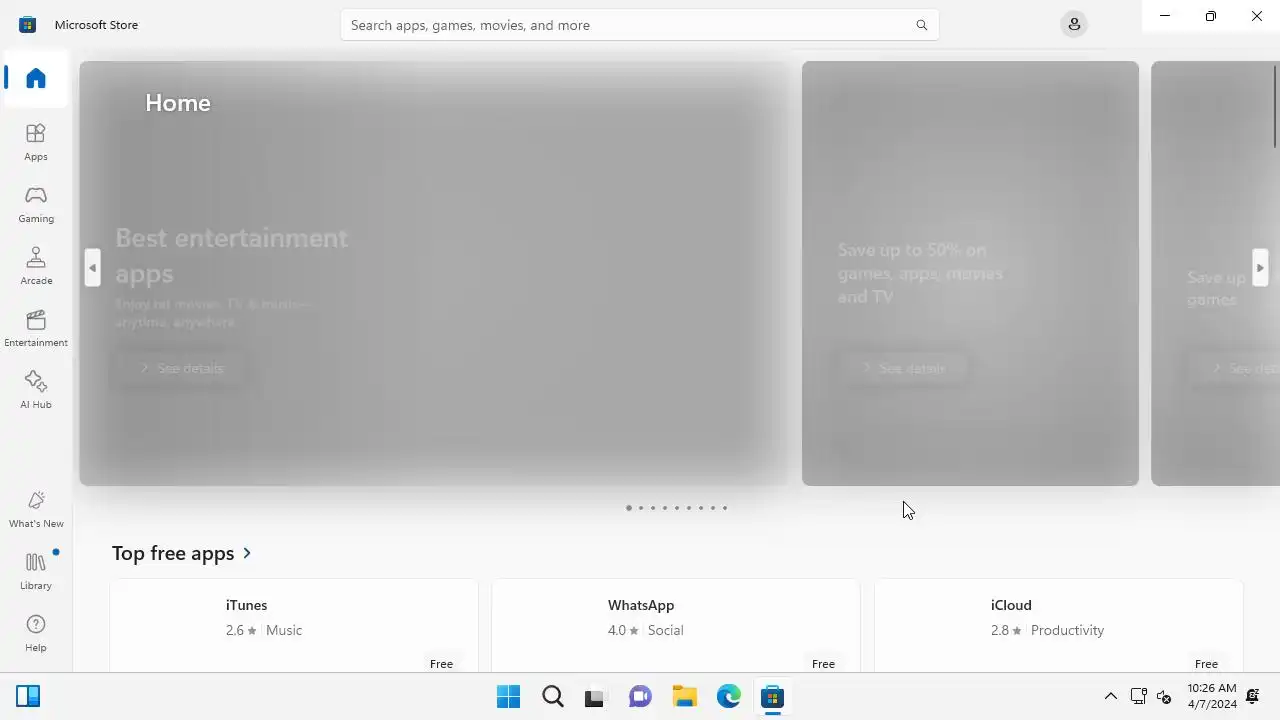Click Free button on iTunes card
The width and height of the screenshot is (1280, 720).
pyautogui.click(x=441, y=664)
